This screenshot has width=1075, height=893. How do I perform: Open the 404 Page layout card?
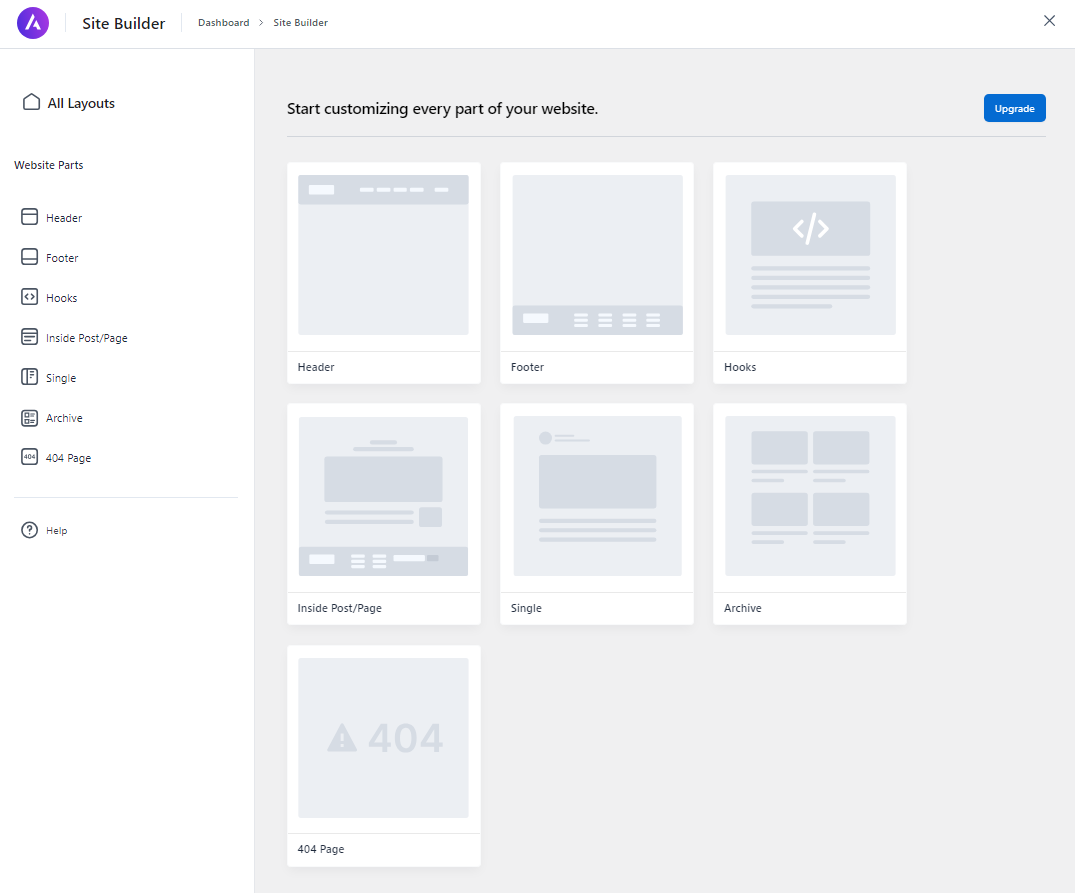tap(383, 755)
